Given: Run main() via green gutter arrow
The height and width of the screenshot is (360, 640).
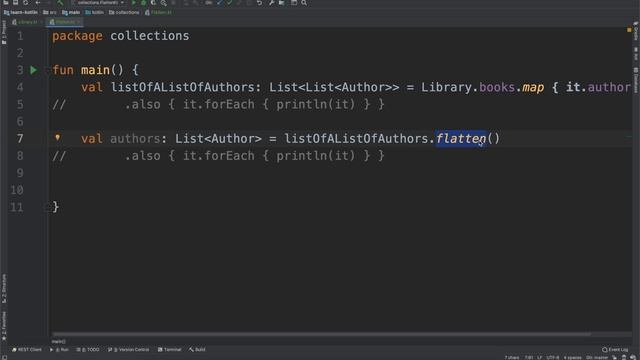Looking at the screenshot, I should coord(33,70).
